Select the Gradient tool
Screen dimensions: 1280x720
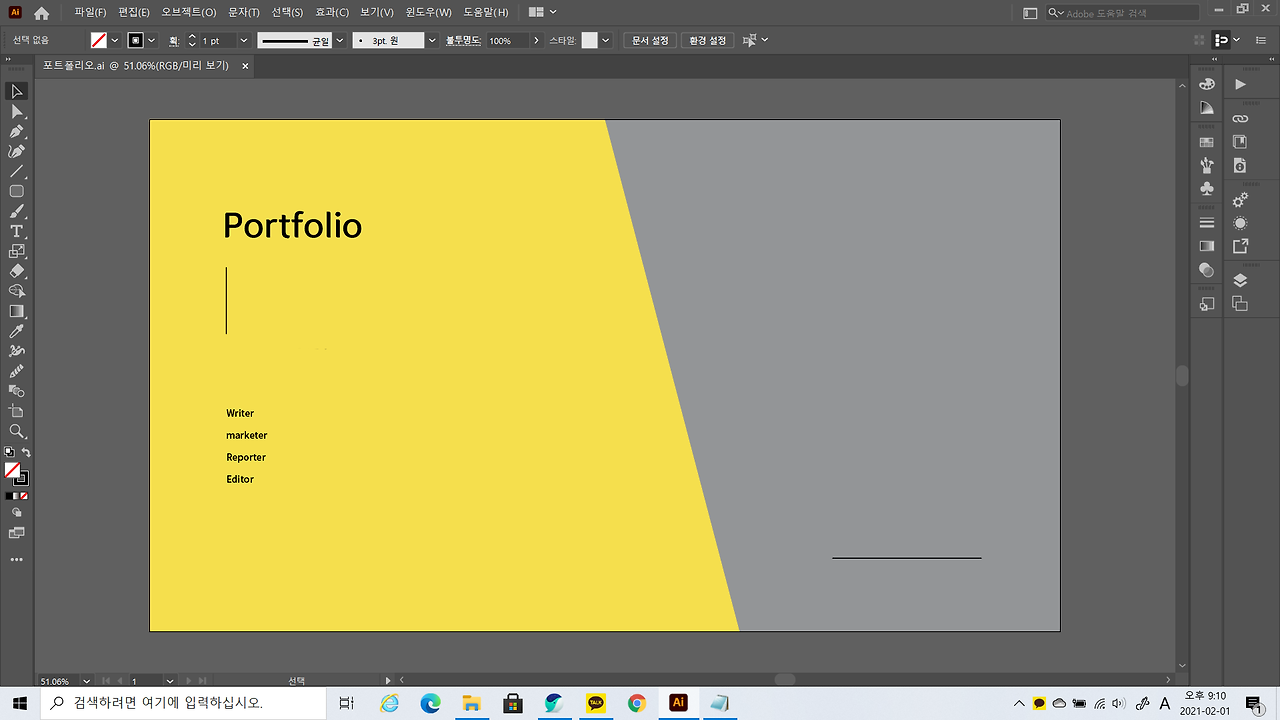pos(17,311)
